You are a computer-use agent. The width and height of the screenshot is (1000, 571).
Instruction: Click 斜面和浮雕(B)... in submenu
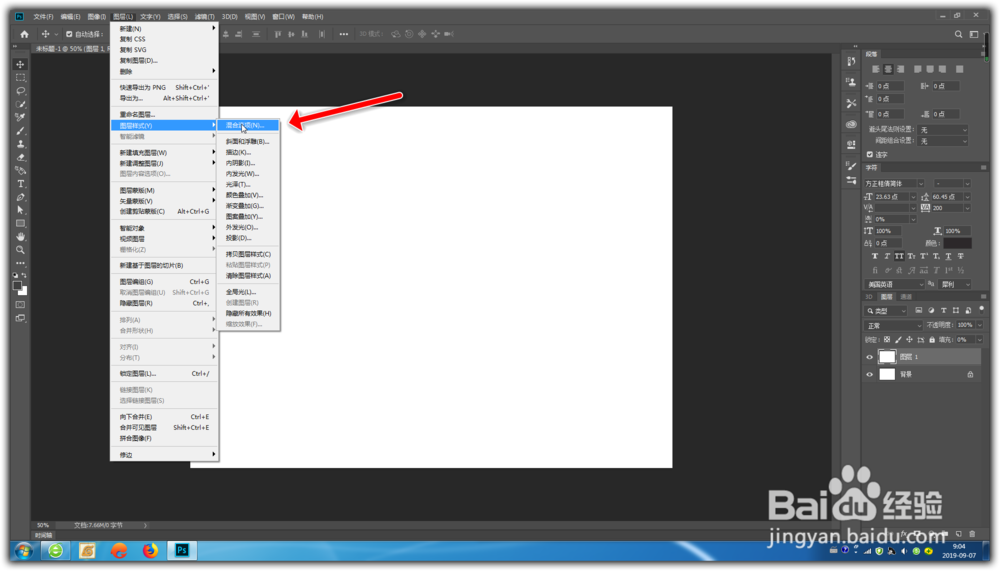[248, 142]
